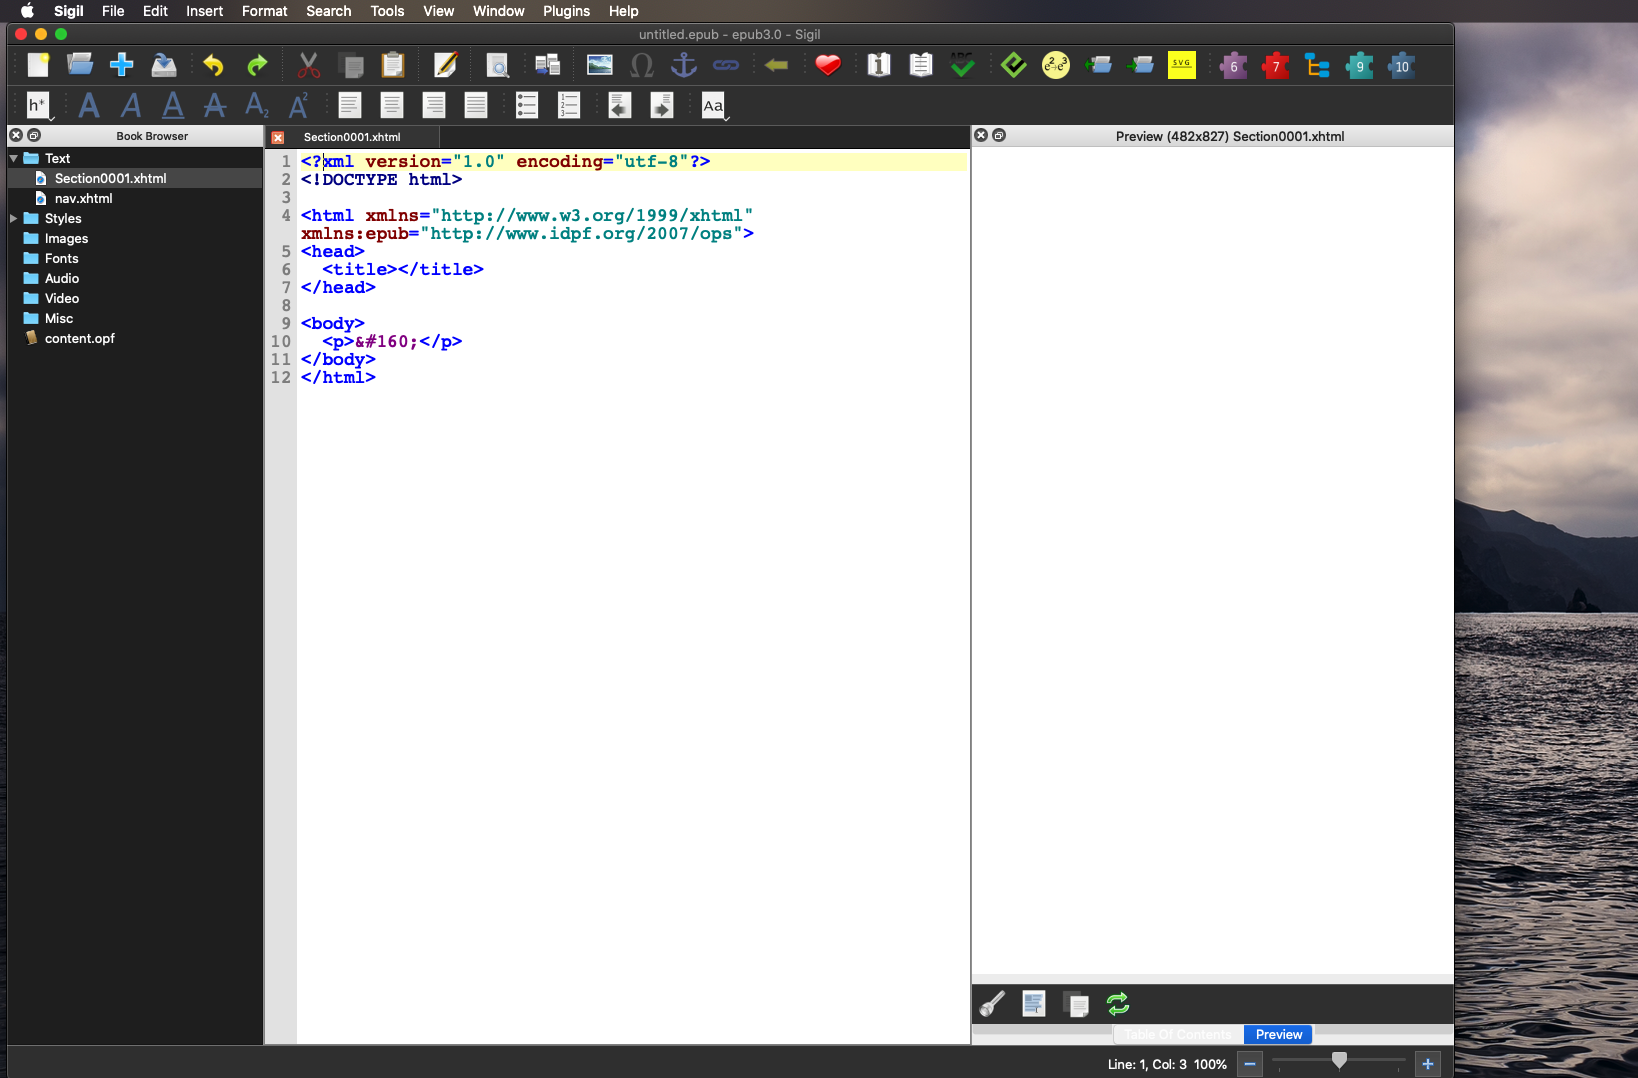
Task: Open the Aa change case dropdown
Action: tap(714, 106)
